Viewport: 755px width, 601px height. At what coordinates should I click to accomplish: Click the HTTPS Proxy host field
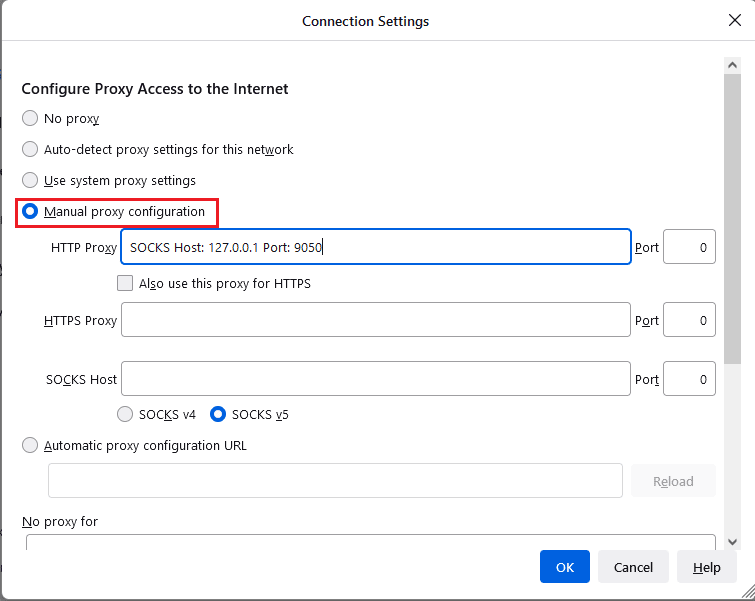coord(376,320)
